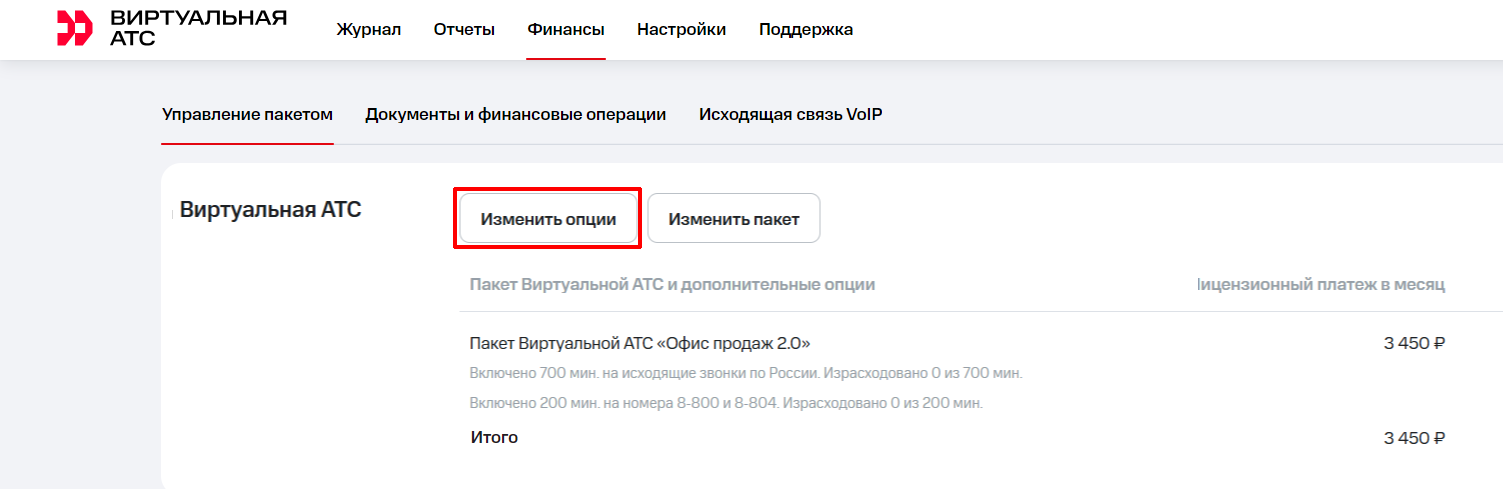Select the Финансы menu item
Screen dimensions: 1503x489
click(x=566, y=29)
